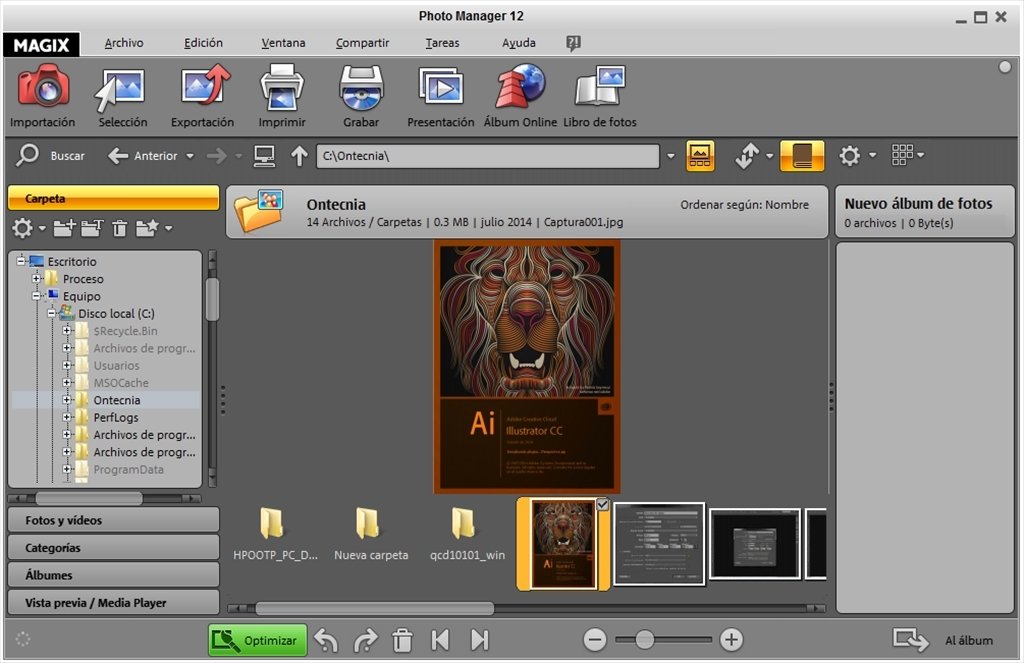1024x663 pixels.
Task: Open the path address dropdown arrow
Action: pos(671,156)
